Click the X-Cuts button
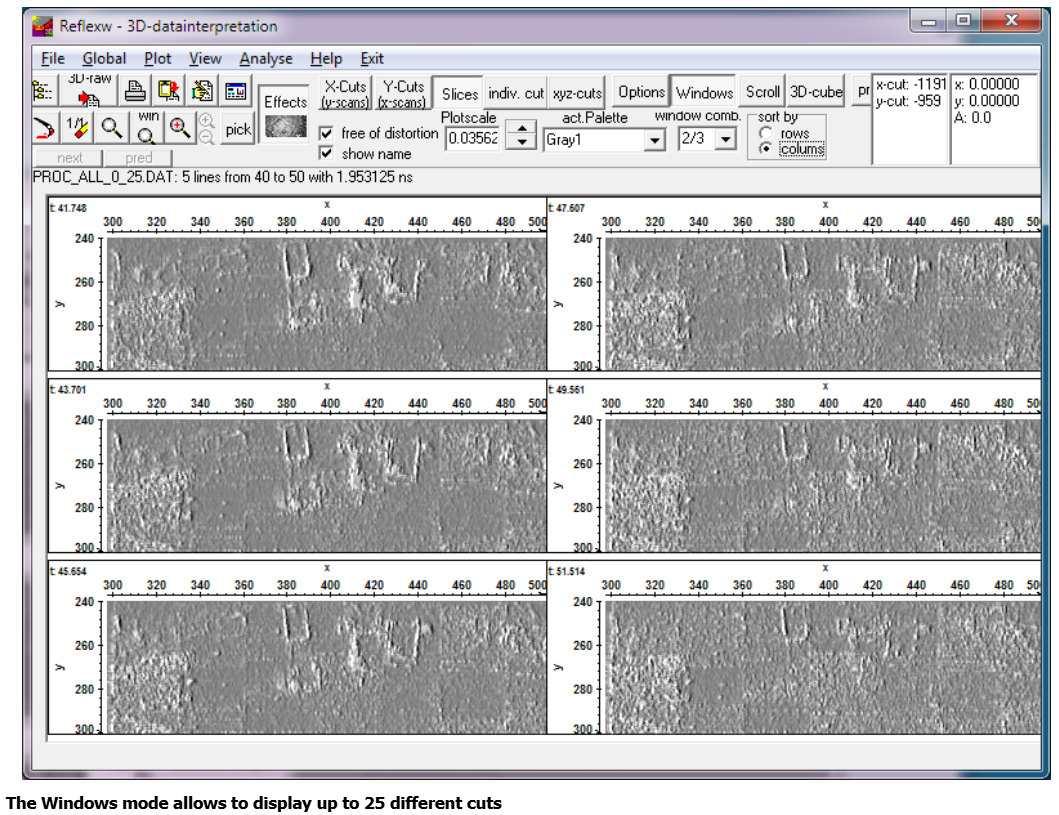 click(x=346, y=93)
